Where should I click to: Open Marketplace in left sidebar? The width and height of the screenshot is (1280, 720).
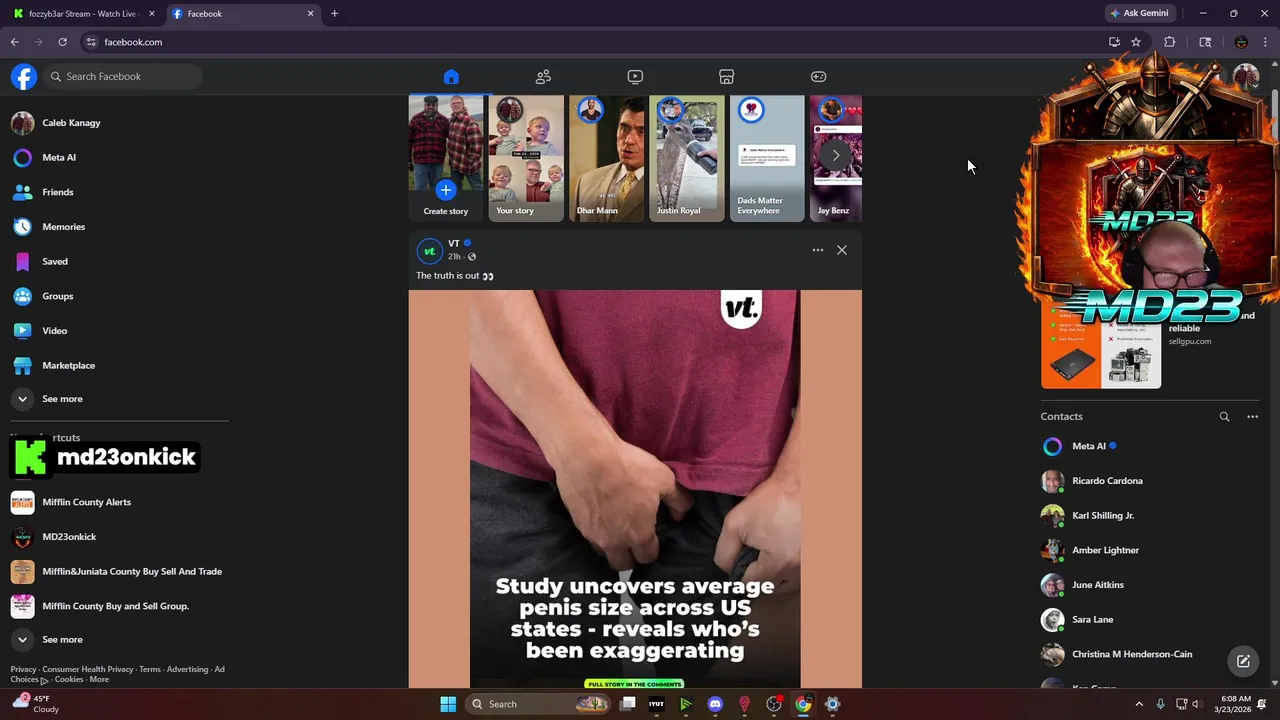(x=119, y=365)
